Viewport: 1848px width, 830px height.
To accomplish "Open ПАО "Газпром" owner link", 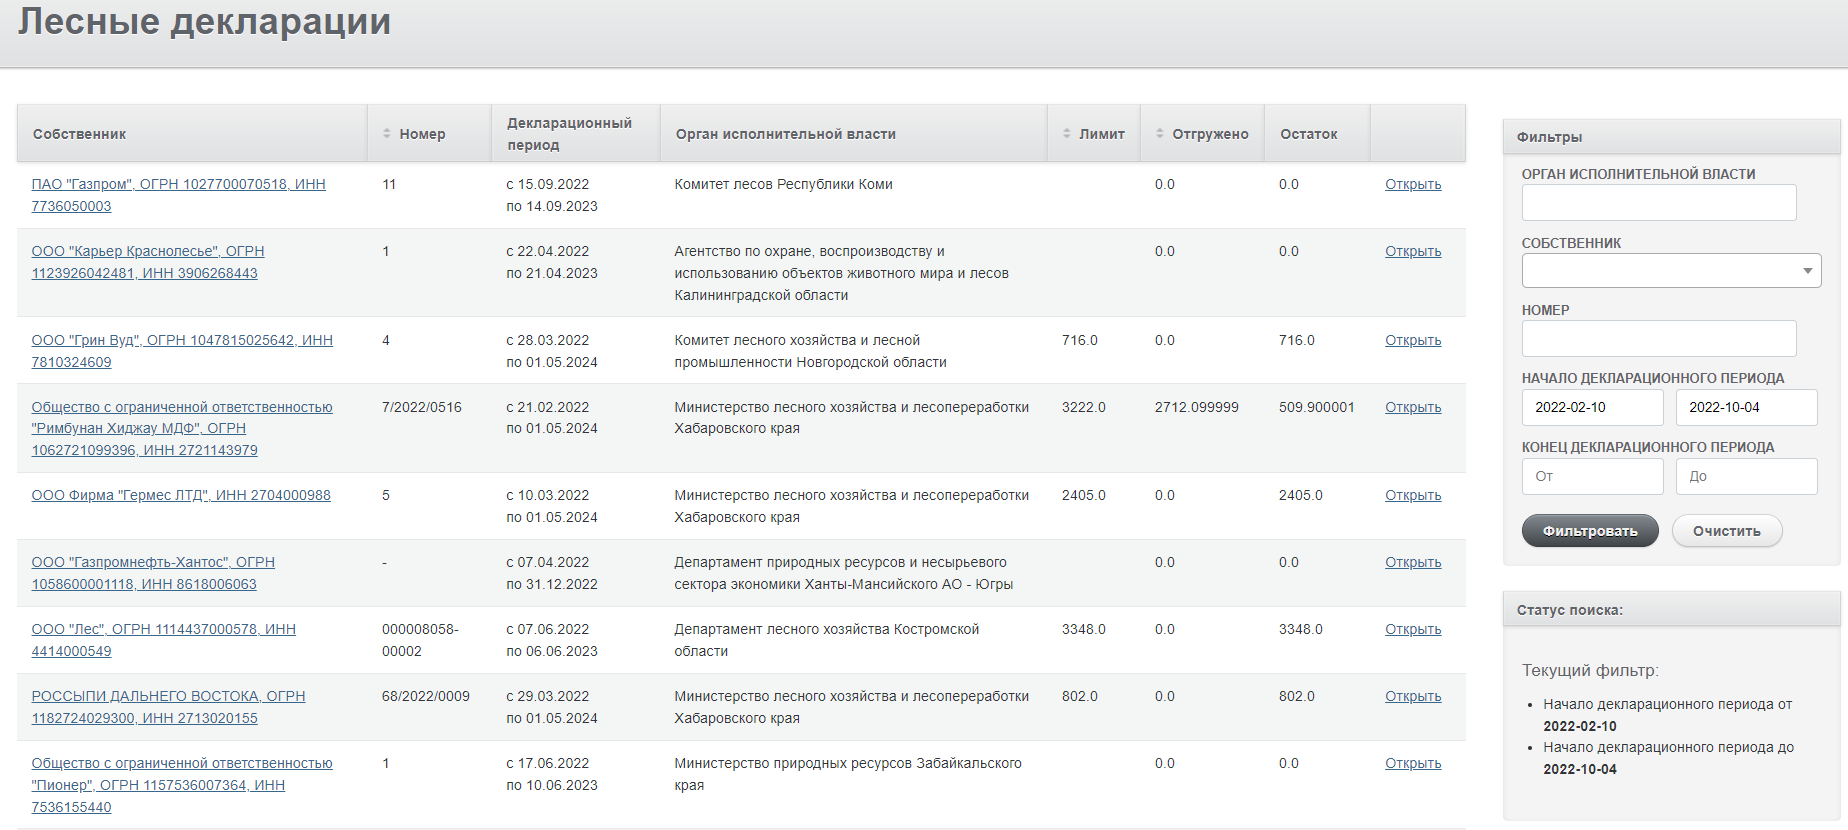I will point(179,195).
